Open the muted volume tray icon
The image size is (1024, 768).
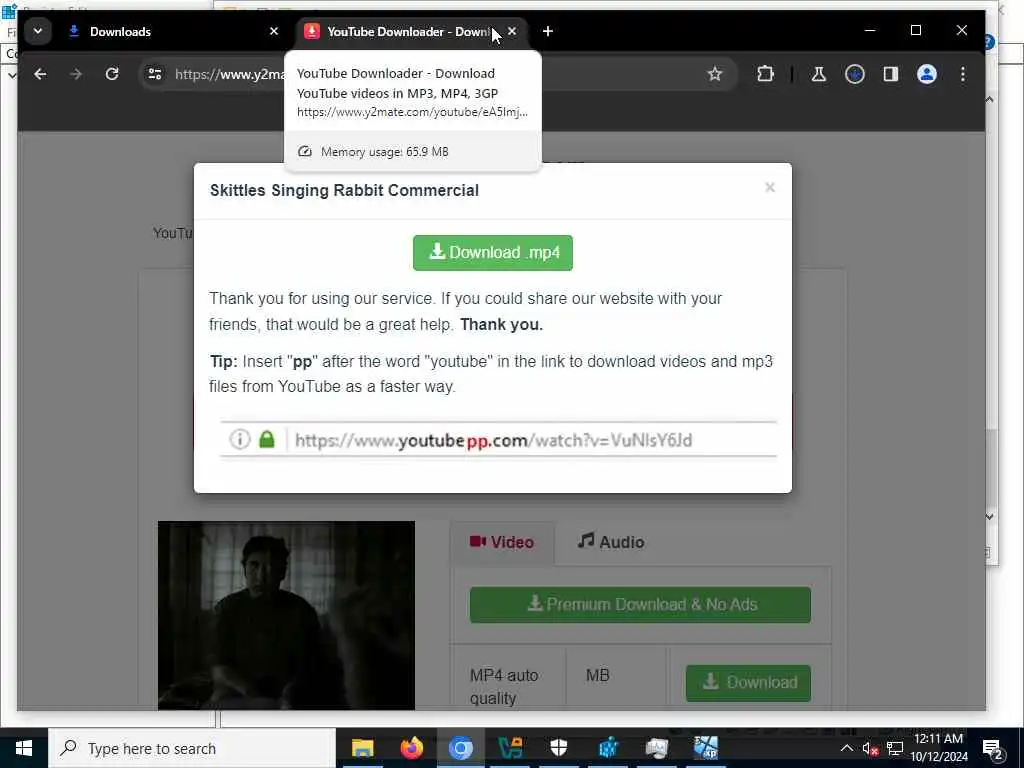(x=870, y=749)
